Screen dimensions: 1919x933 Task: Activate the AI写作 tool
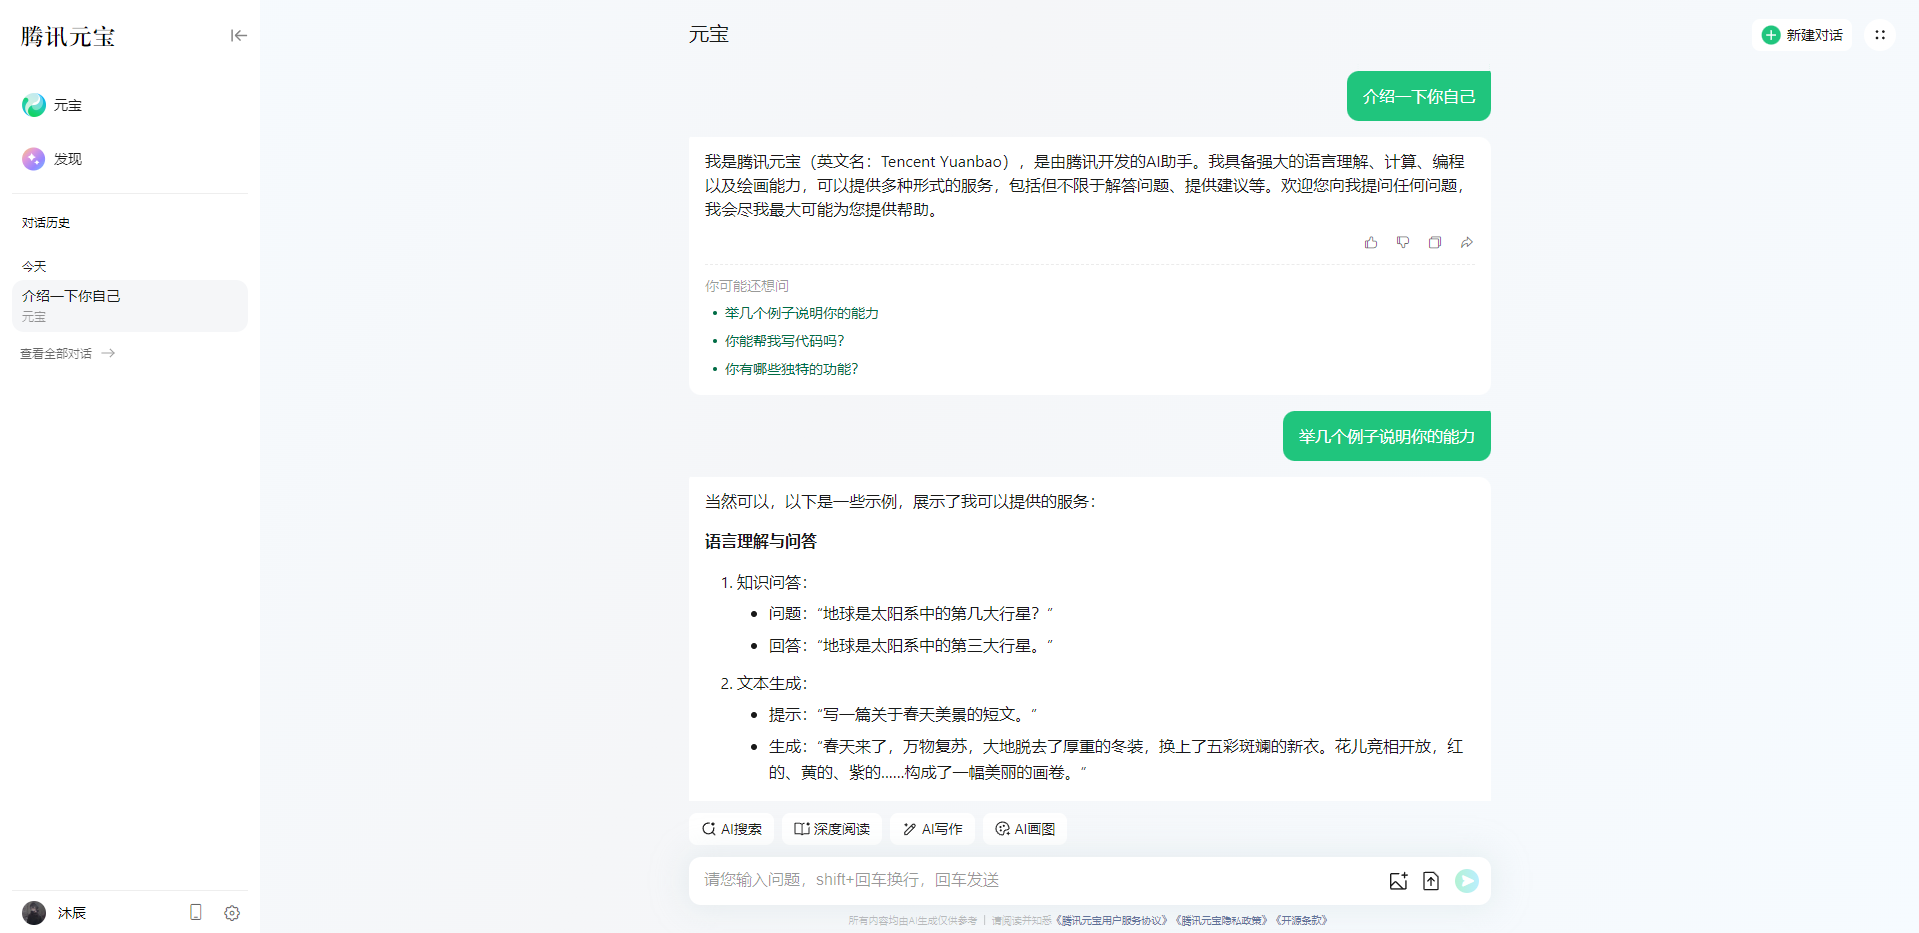(x=932, y=829)
